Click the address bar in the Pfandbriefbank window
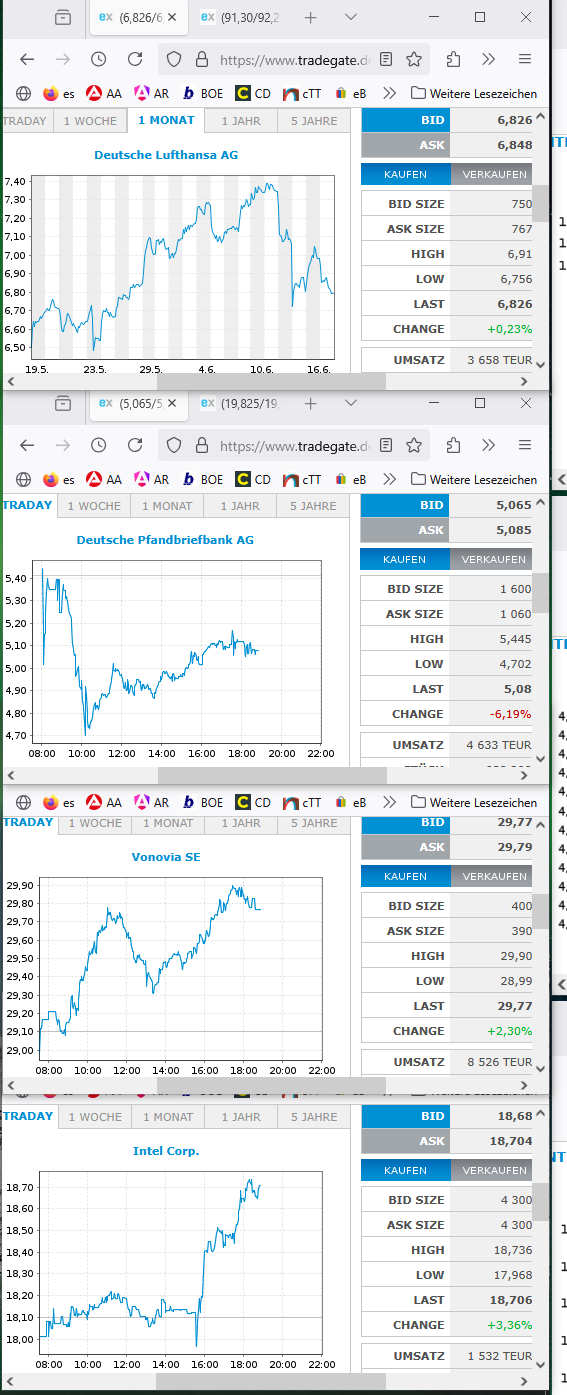The height and width of the screenshot is (1395, 567). click(x=295, y=445)
